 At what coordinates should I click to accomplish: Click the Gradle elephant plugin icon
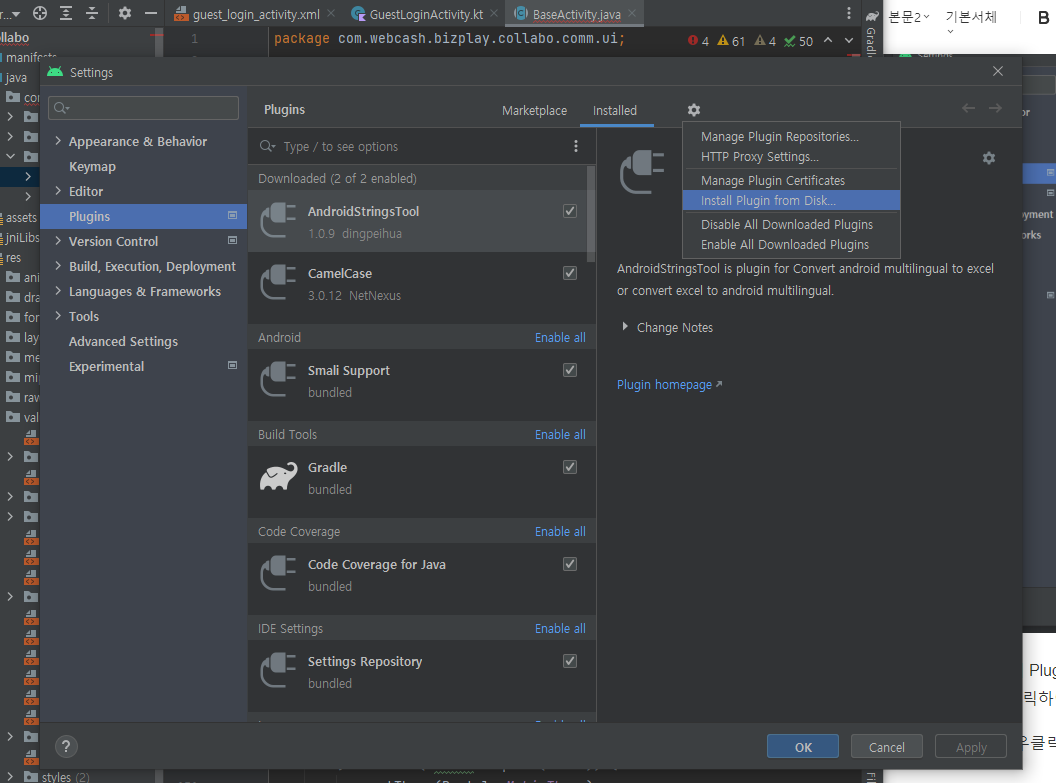(x=278, y=477)
